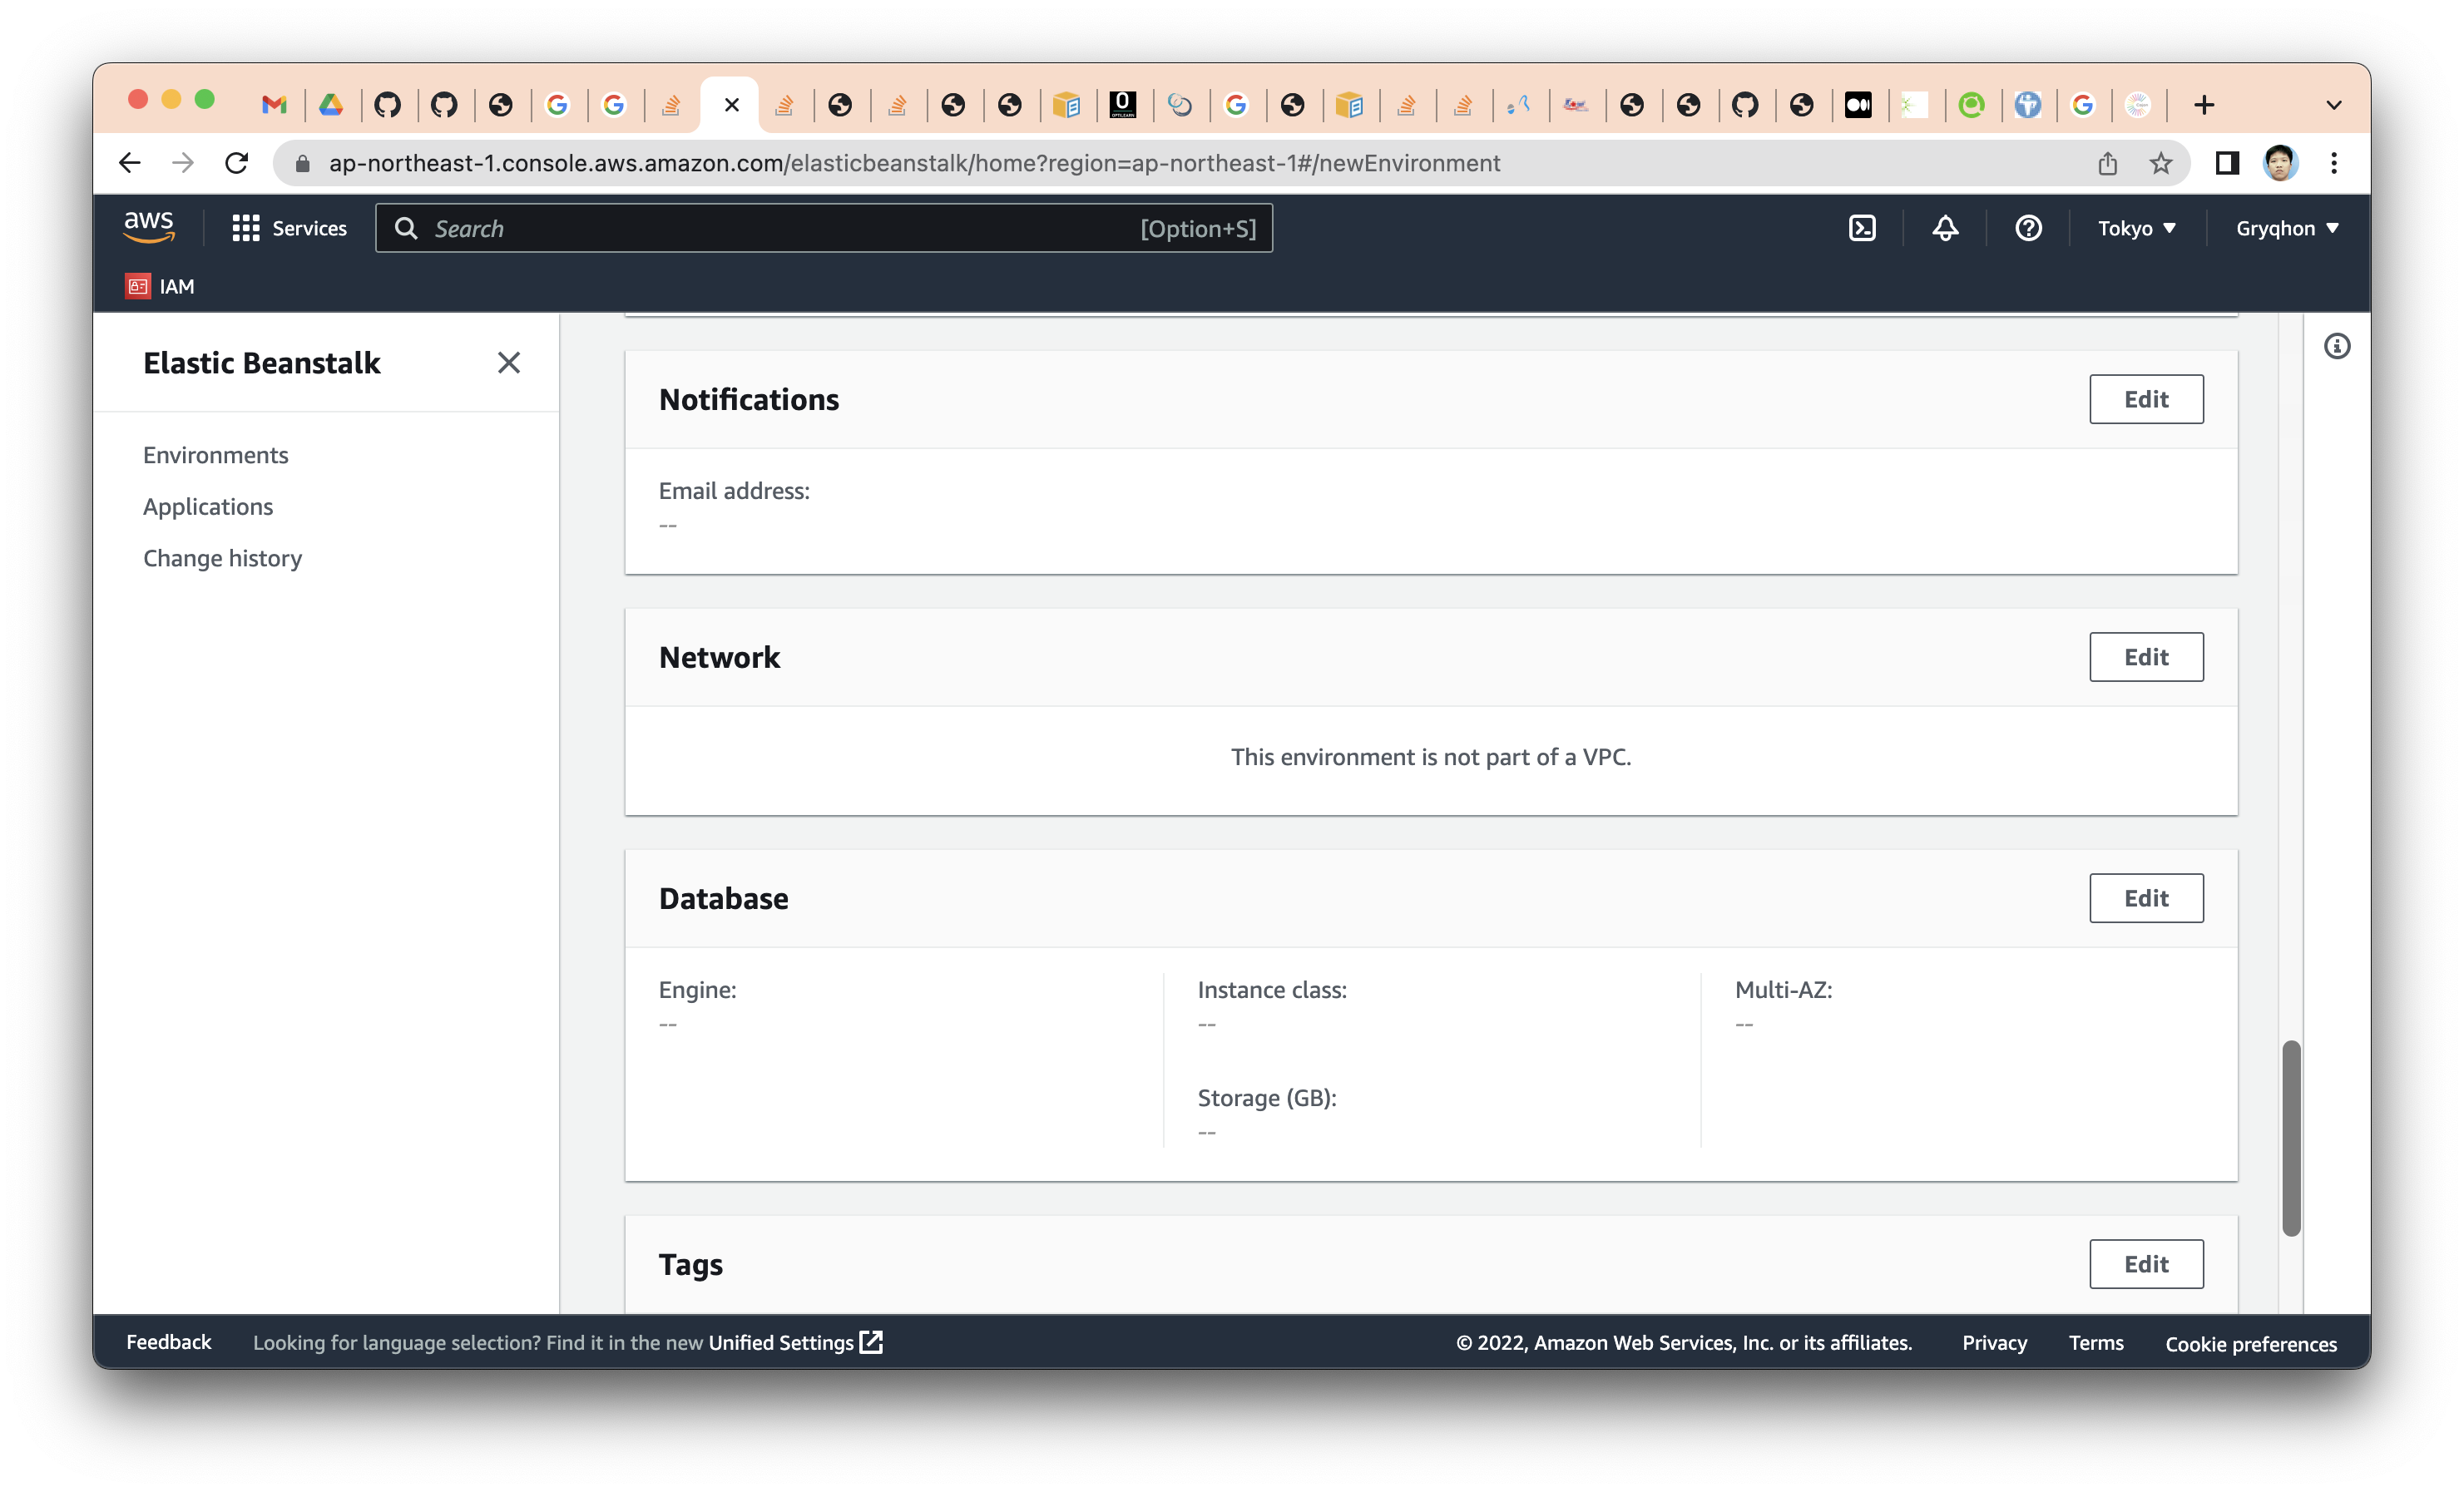Open the Gryqhon account dropdown

pos(2287,228)
